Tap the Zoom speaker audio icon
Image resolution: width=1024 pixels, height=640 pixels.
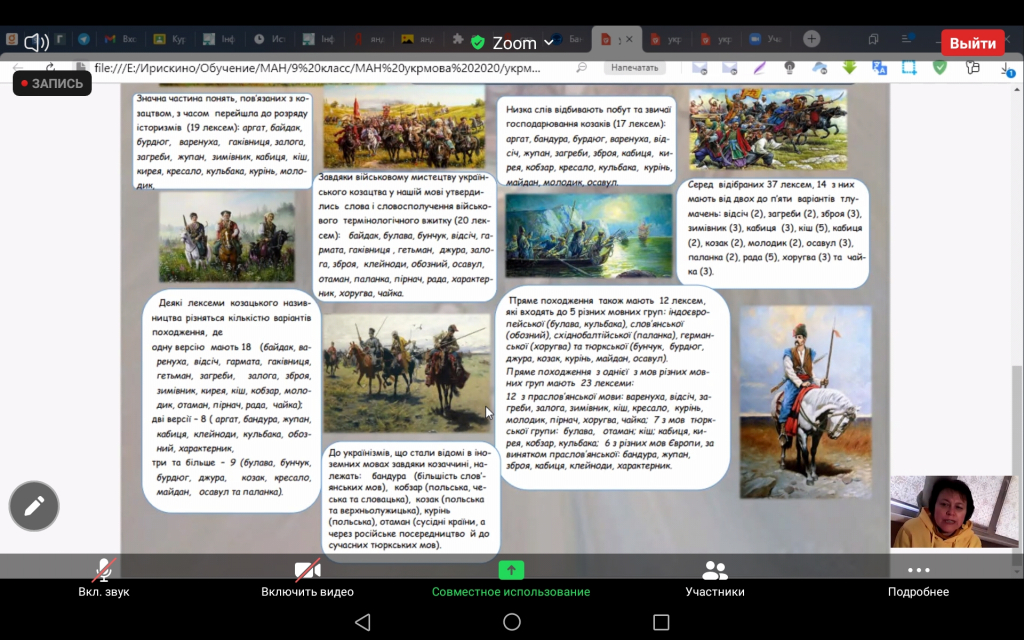pyautogui.click(x=36, y=42)
